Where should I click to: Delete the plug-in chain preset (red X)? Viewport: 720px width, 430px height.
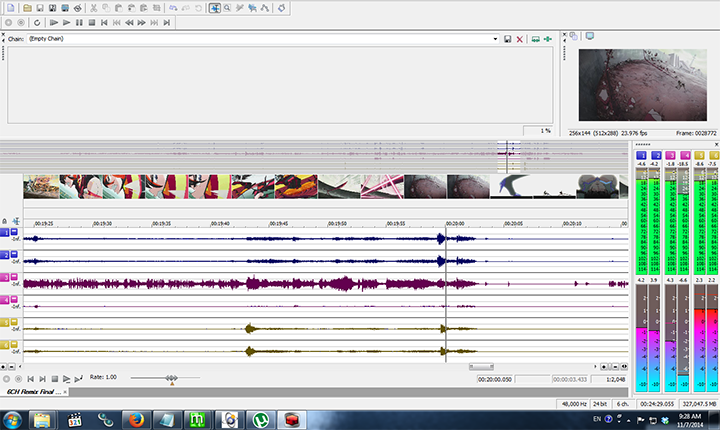click(x=519, y=39)
